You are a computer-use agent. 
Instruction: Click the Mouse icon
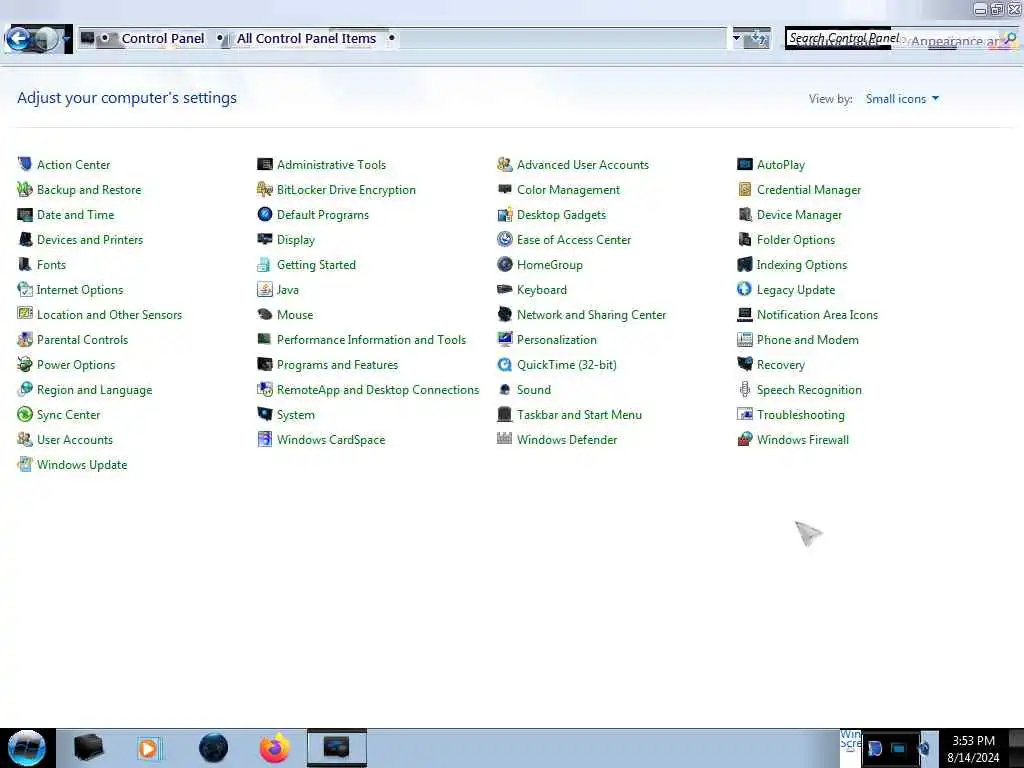pyautogui.click(x=264, y=315)
